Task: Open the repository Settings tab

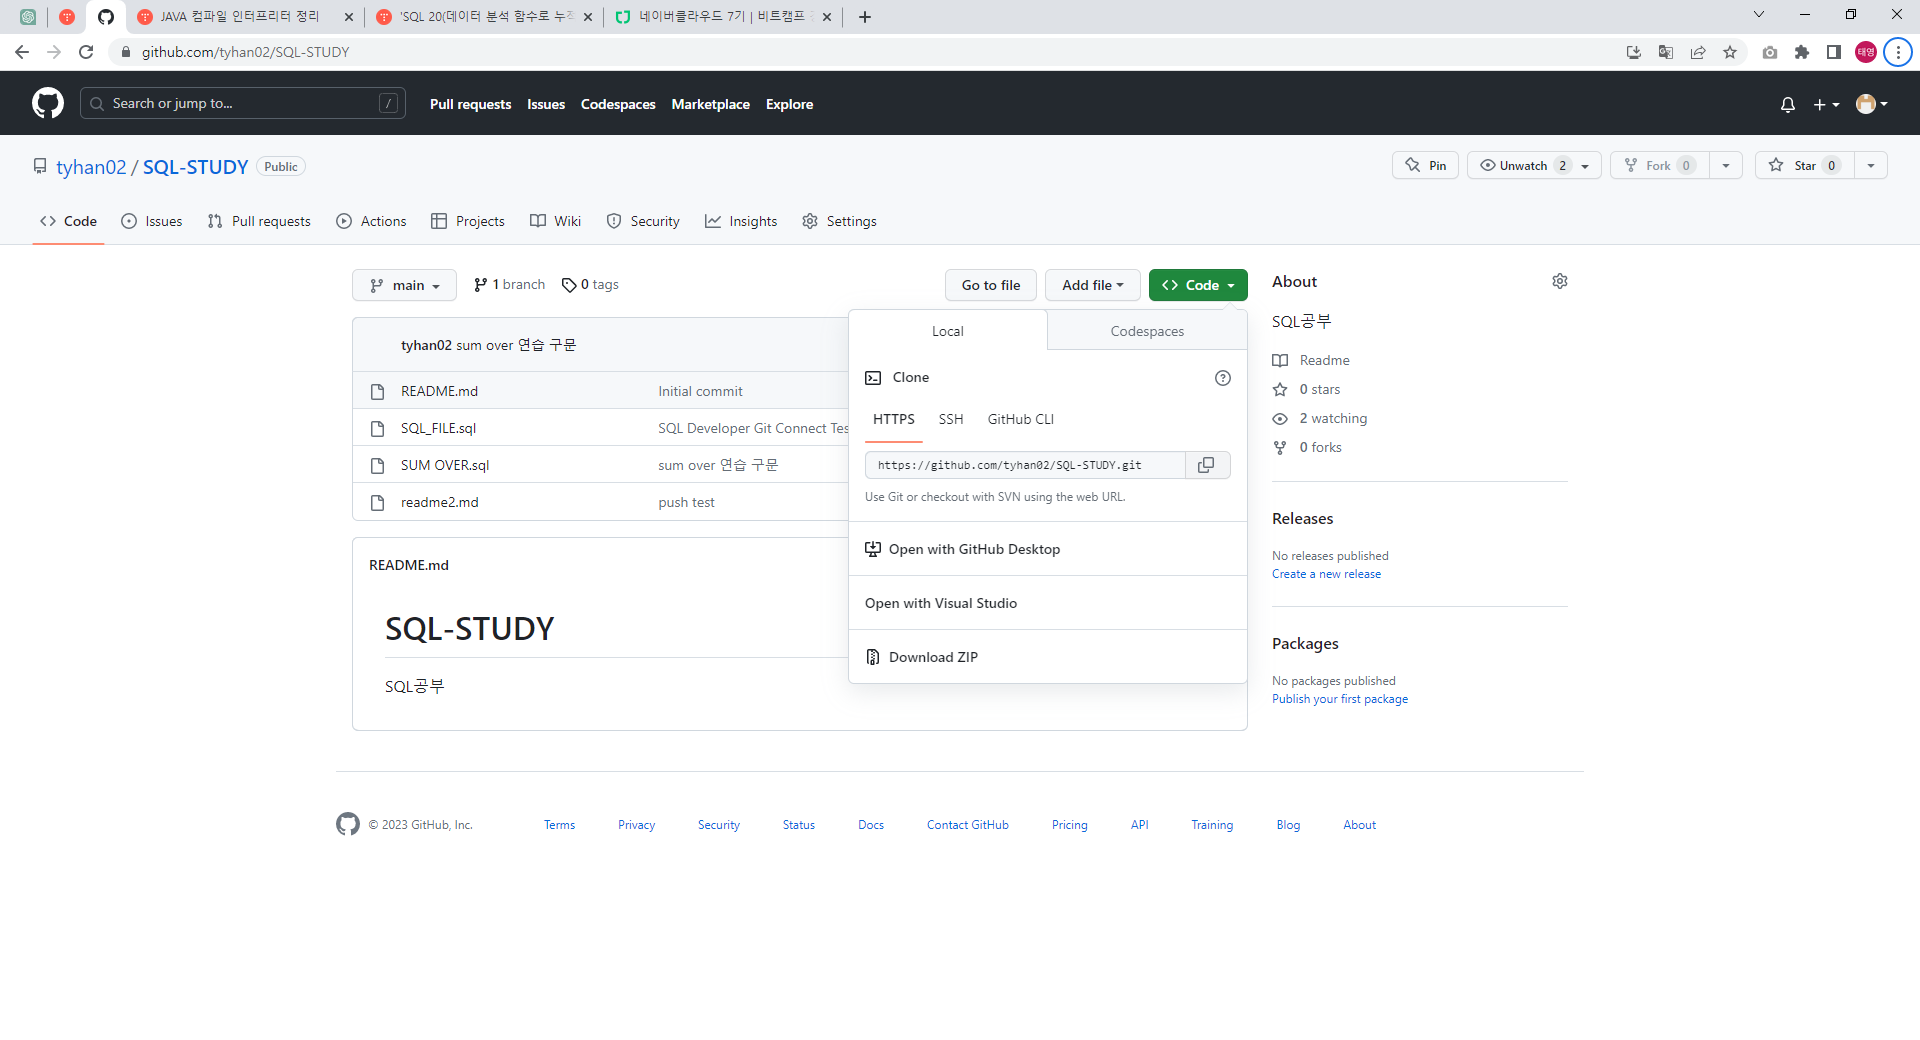Action: pos(840,221)
